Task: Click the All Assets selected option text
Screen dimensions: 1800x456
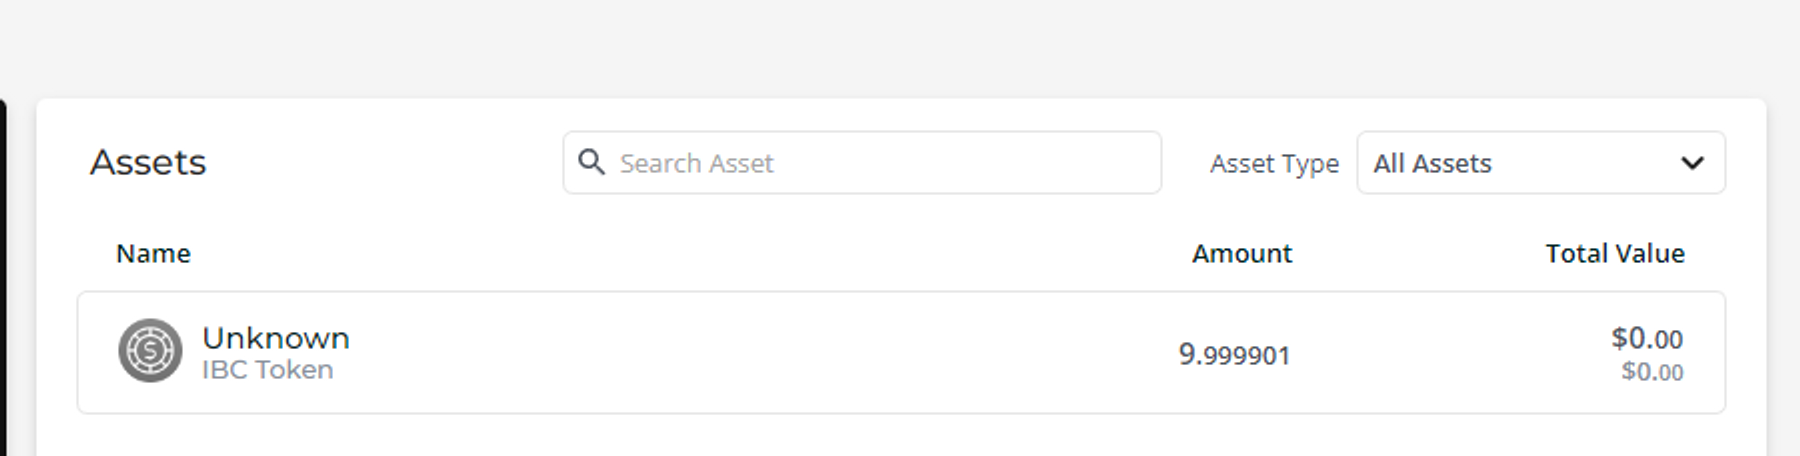Action: [x=1432, y=163]
